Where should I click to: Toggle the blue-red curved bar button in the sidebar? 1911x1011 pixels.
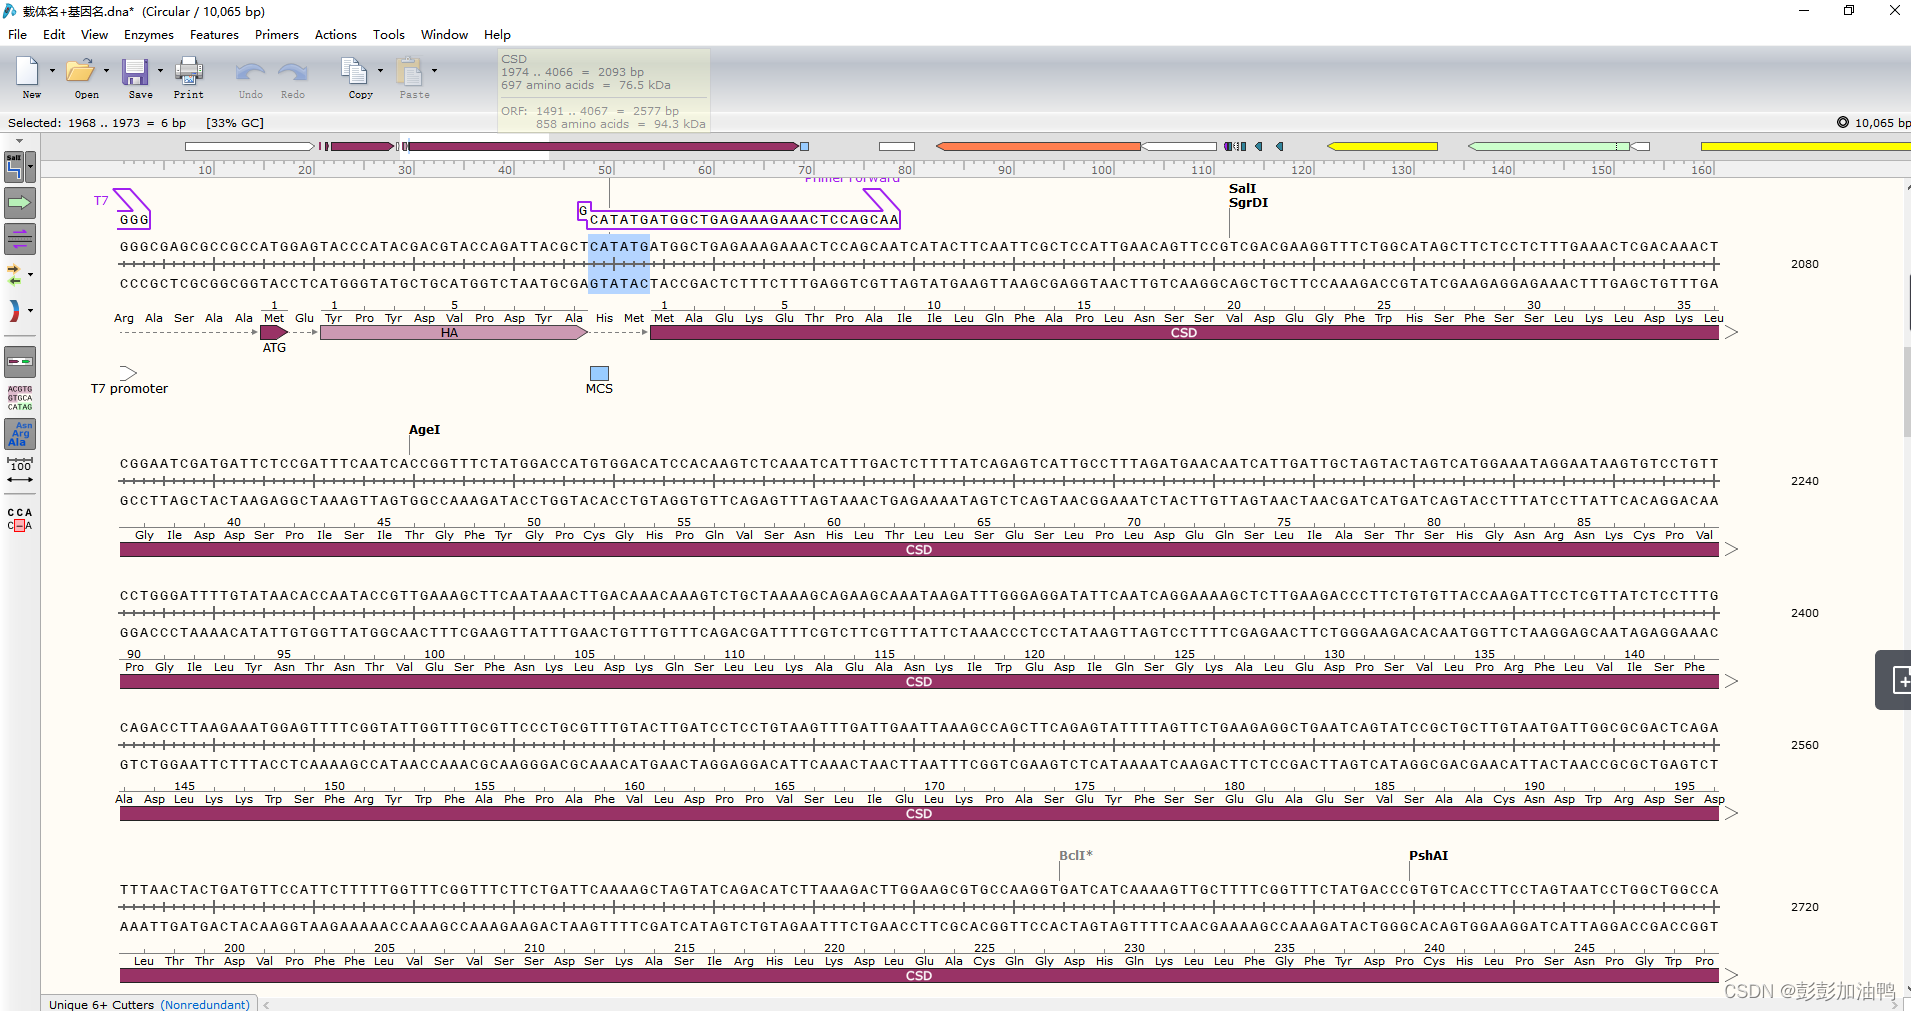[x=14, y=311]
